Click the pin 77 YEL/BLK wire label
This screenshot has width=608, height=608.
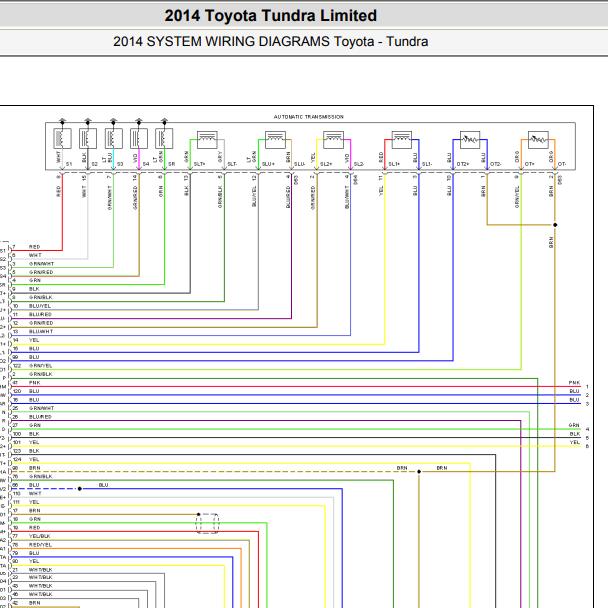click(x=40, y=536)
